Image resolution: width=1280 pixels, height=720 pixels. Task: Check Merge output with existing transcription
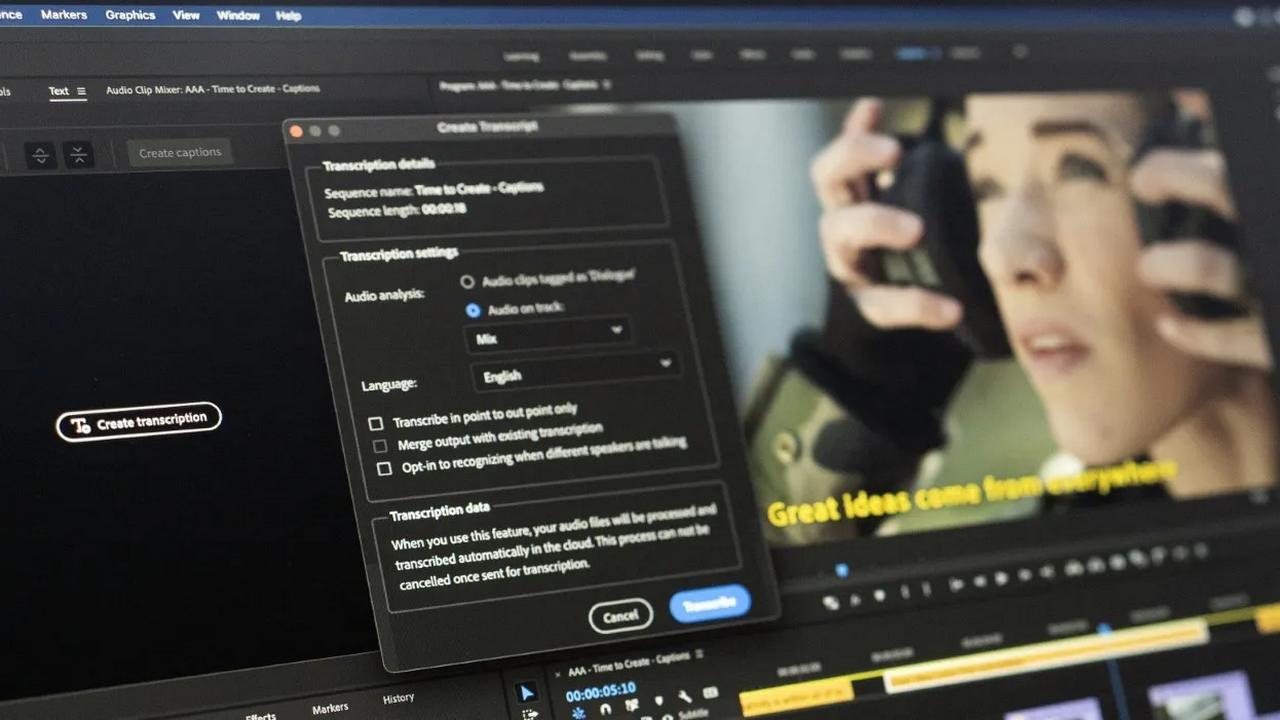tap(379, 446)
